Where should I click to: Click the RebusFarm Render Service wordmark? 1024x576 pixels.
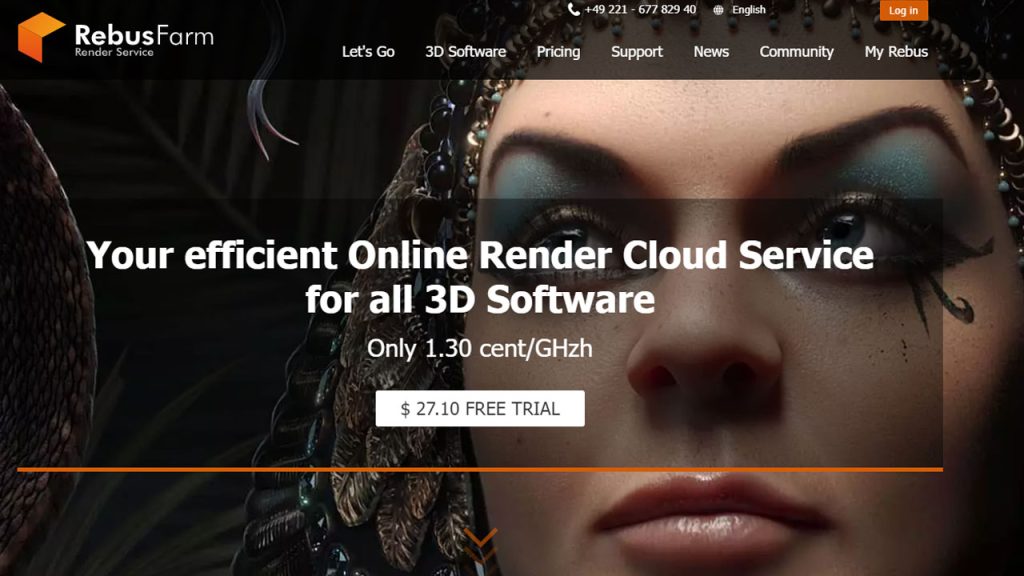coord(143,40)
